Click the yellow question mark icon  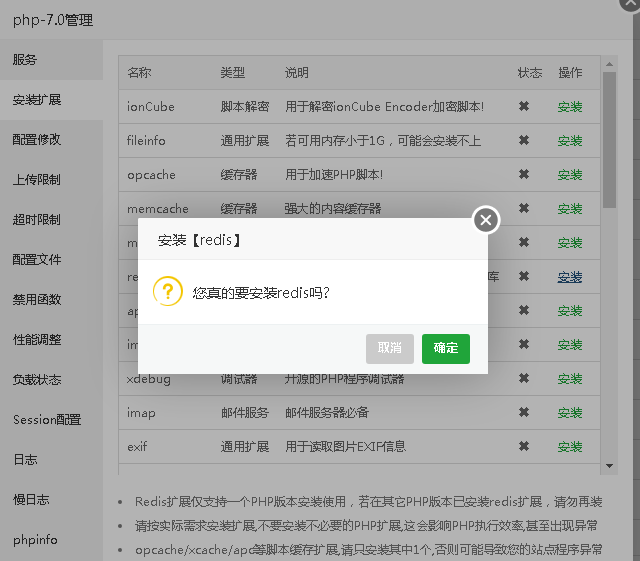167,292
